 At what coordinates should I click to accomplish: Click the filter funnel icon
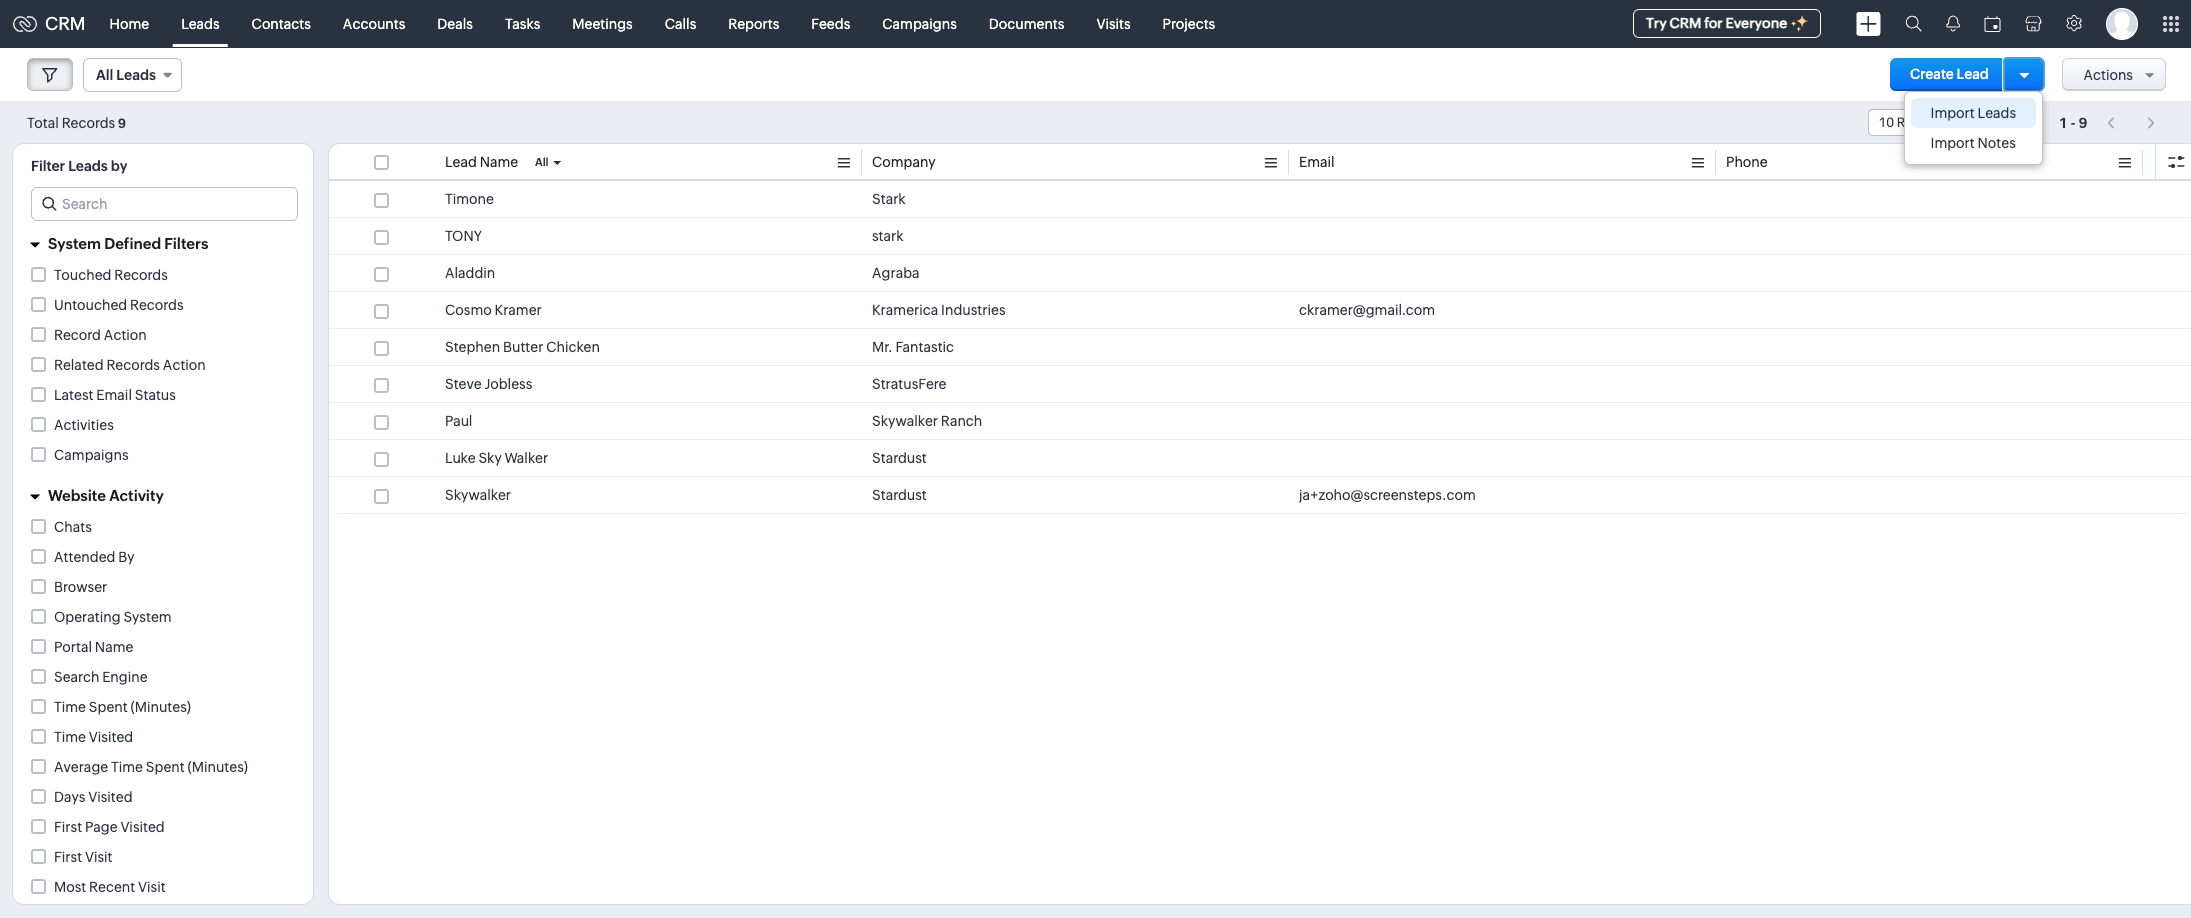[49, 75]
